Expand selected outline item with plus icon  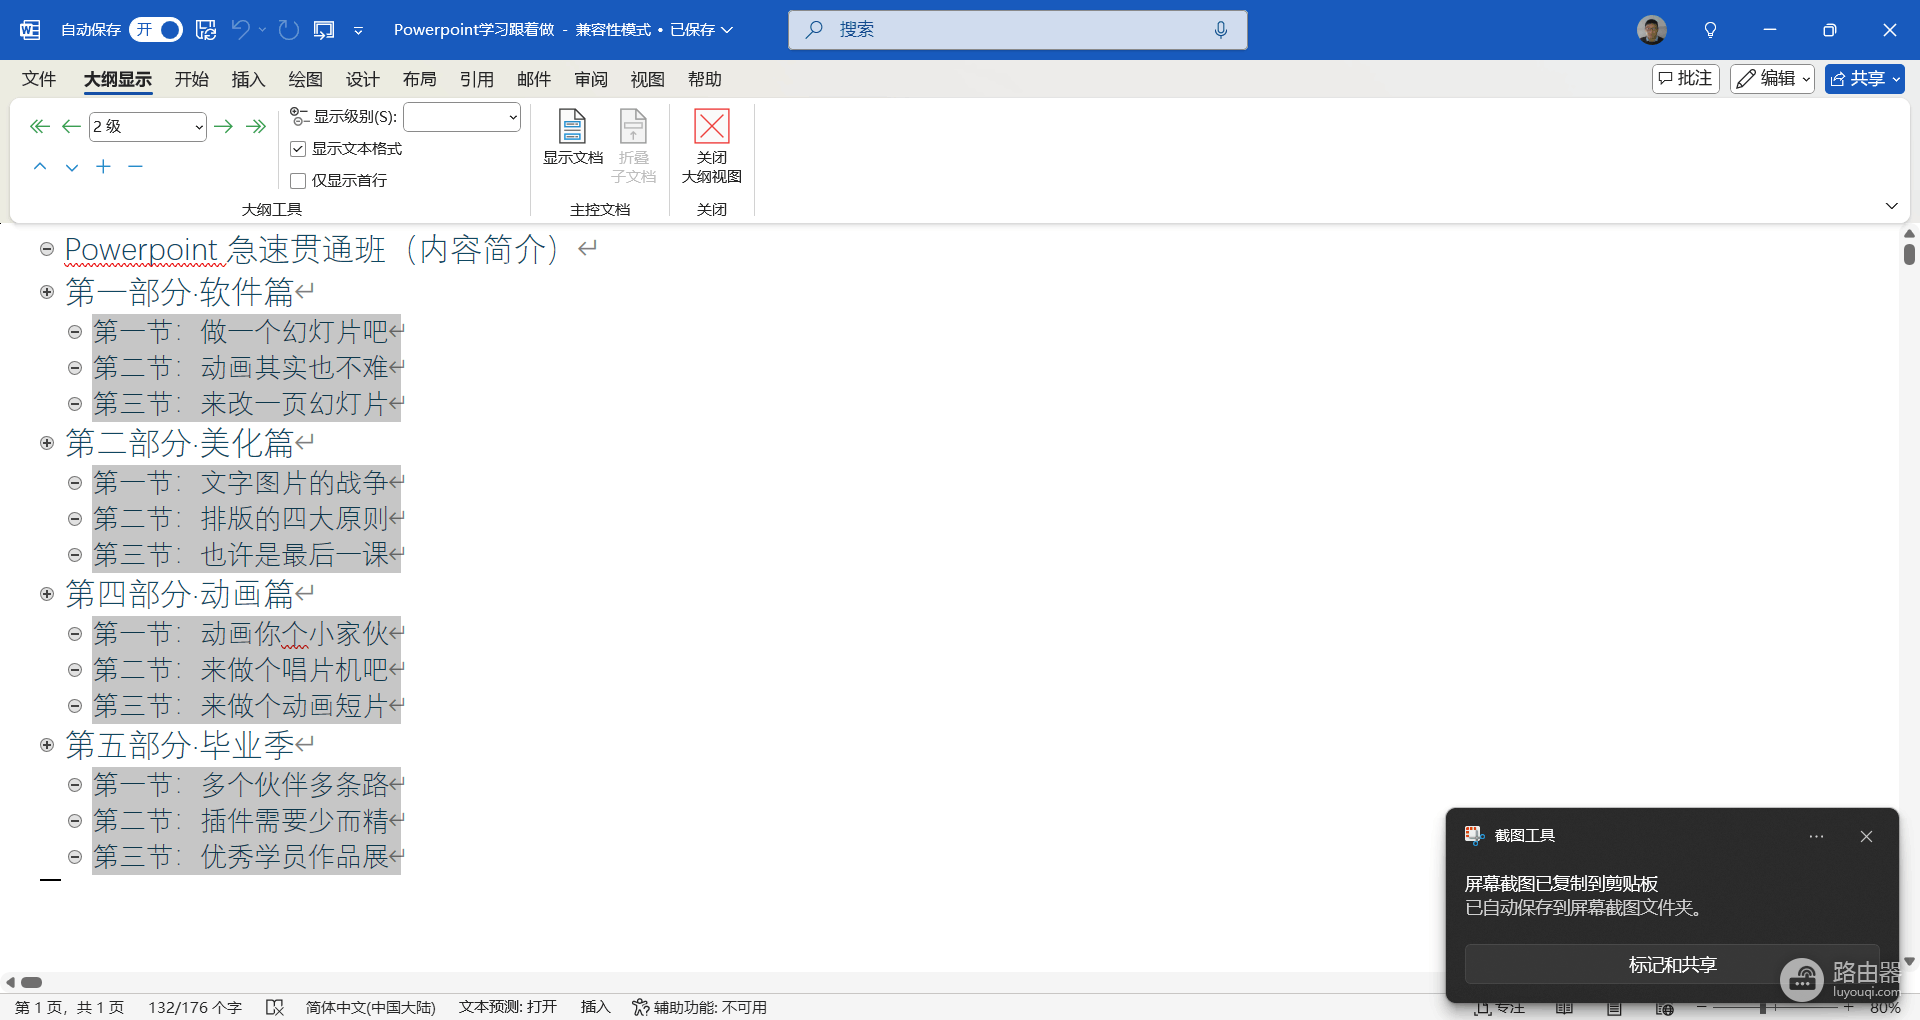pyautogui.click(x=103, y=166)
